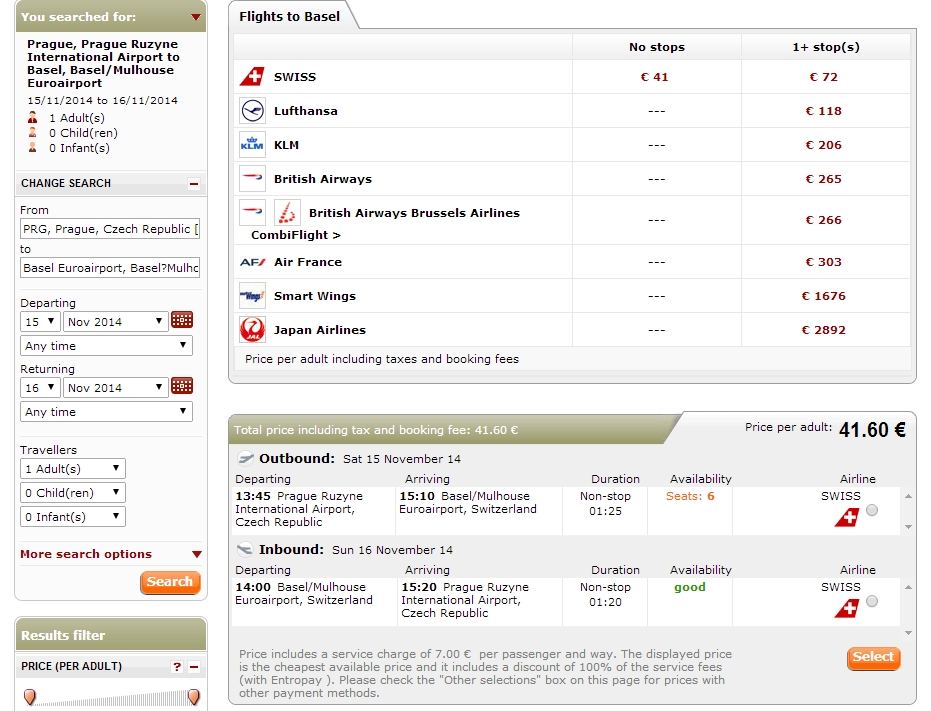This screenshot has width=931, height=711.
Task: Select the Flights to Basel tab
Action: tap(290, 16)
